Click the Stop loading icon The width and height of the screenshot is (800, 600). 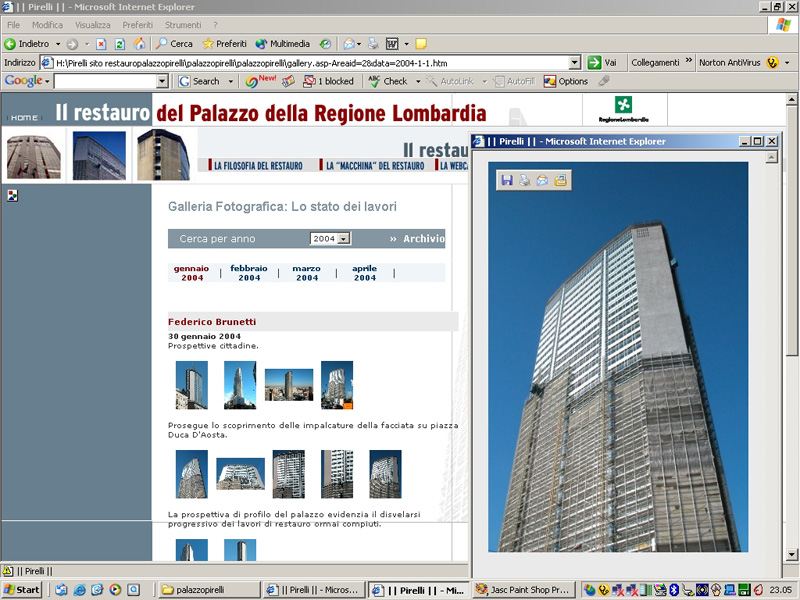coord(101,44)
